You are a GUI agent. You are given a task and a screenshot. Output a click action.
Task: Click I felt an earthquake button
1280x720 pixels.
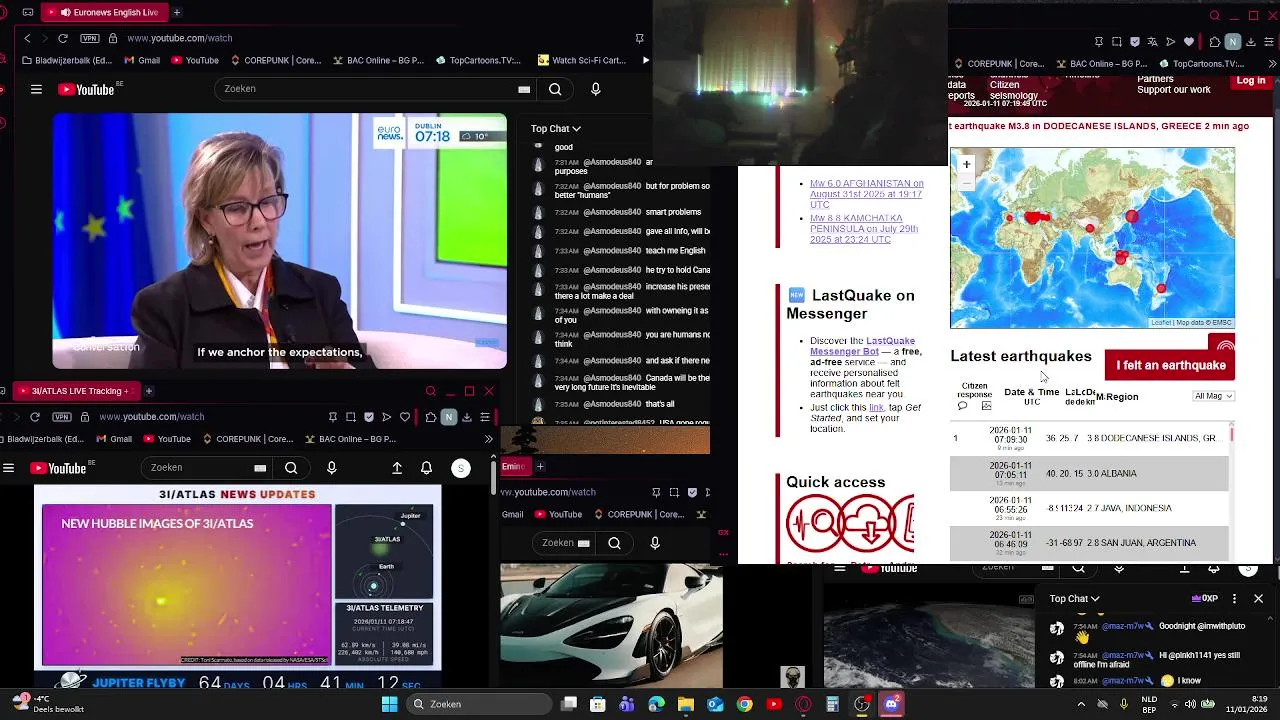[x=1171, y=365]
